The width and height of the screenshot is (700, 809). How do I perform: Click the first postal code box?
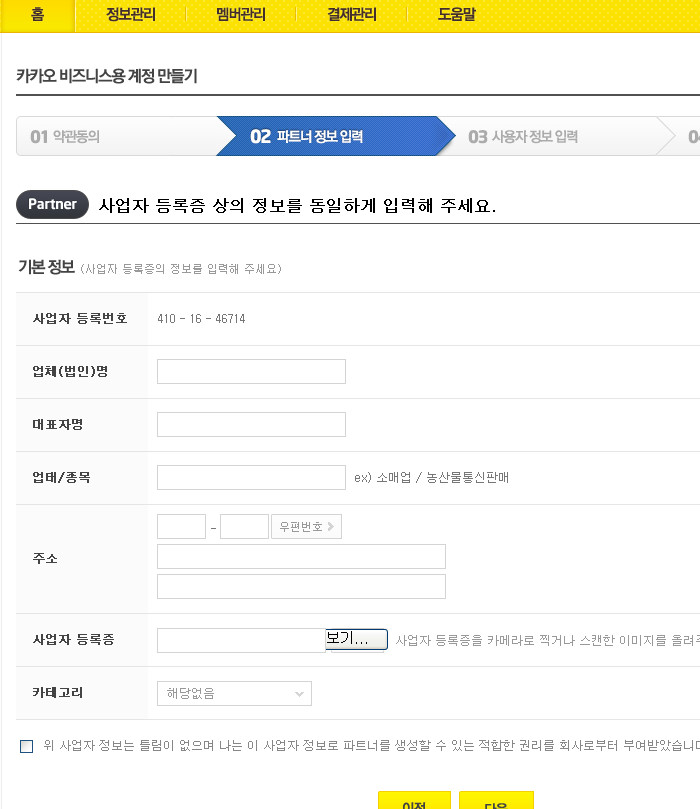pos(182,527)
